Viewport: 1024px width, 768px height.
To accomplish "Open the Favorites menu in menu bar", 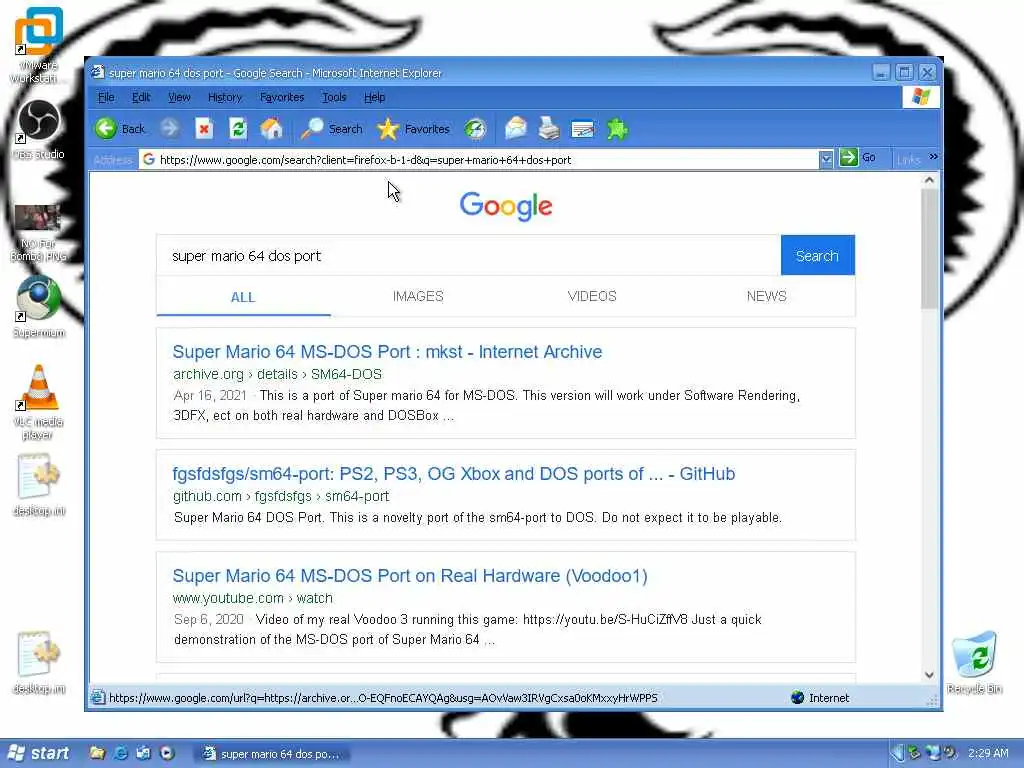I will 282,97.
